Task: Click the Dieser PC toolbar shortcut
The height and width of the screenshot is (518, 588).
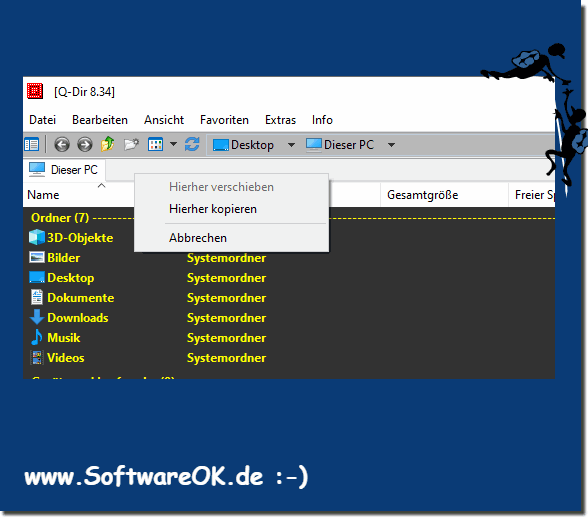Action: tap(340, 145)
